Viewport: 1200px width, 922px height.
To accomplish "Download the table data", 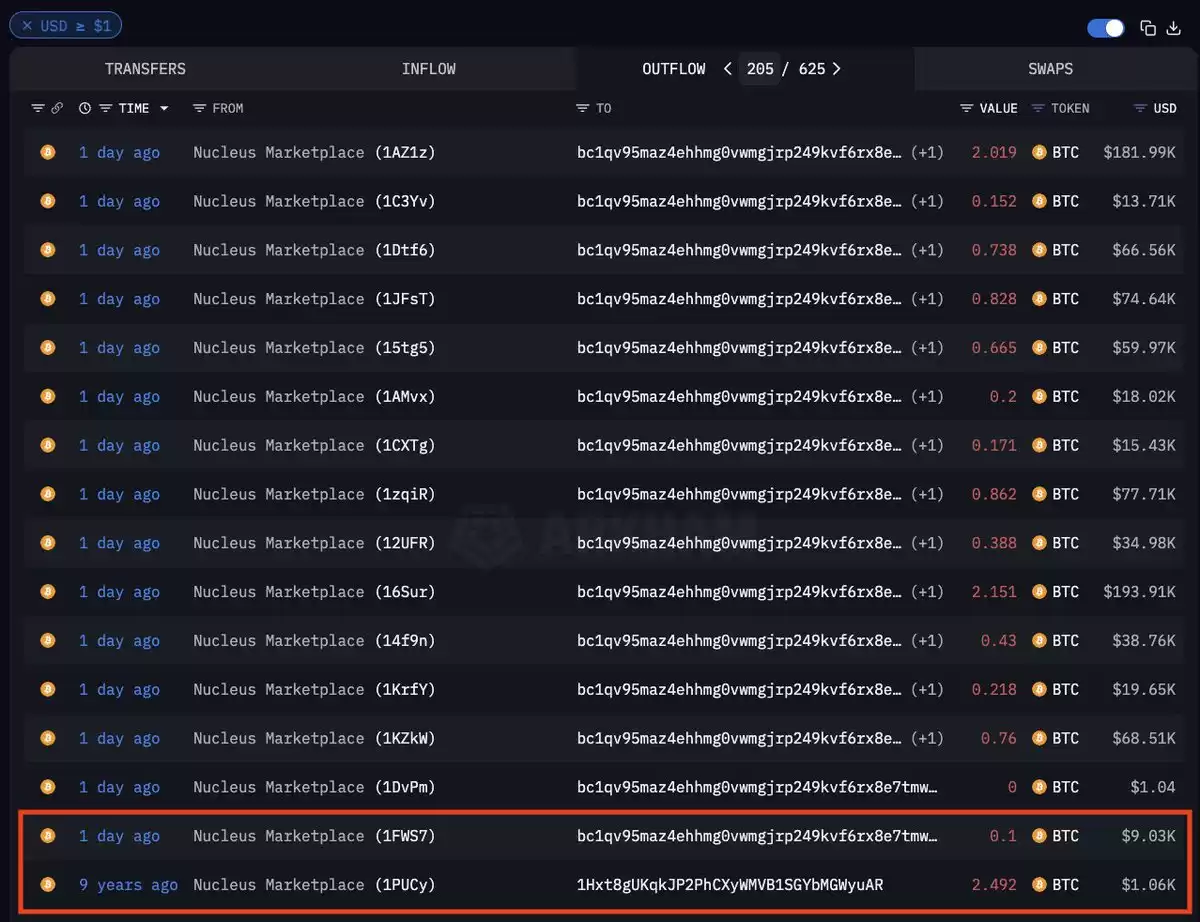I will point(1174,28).
